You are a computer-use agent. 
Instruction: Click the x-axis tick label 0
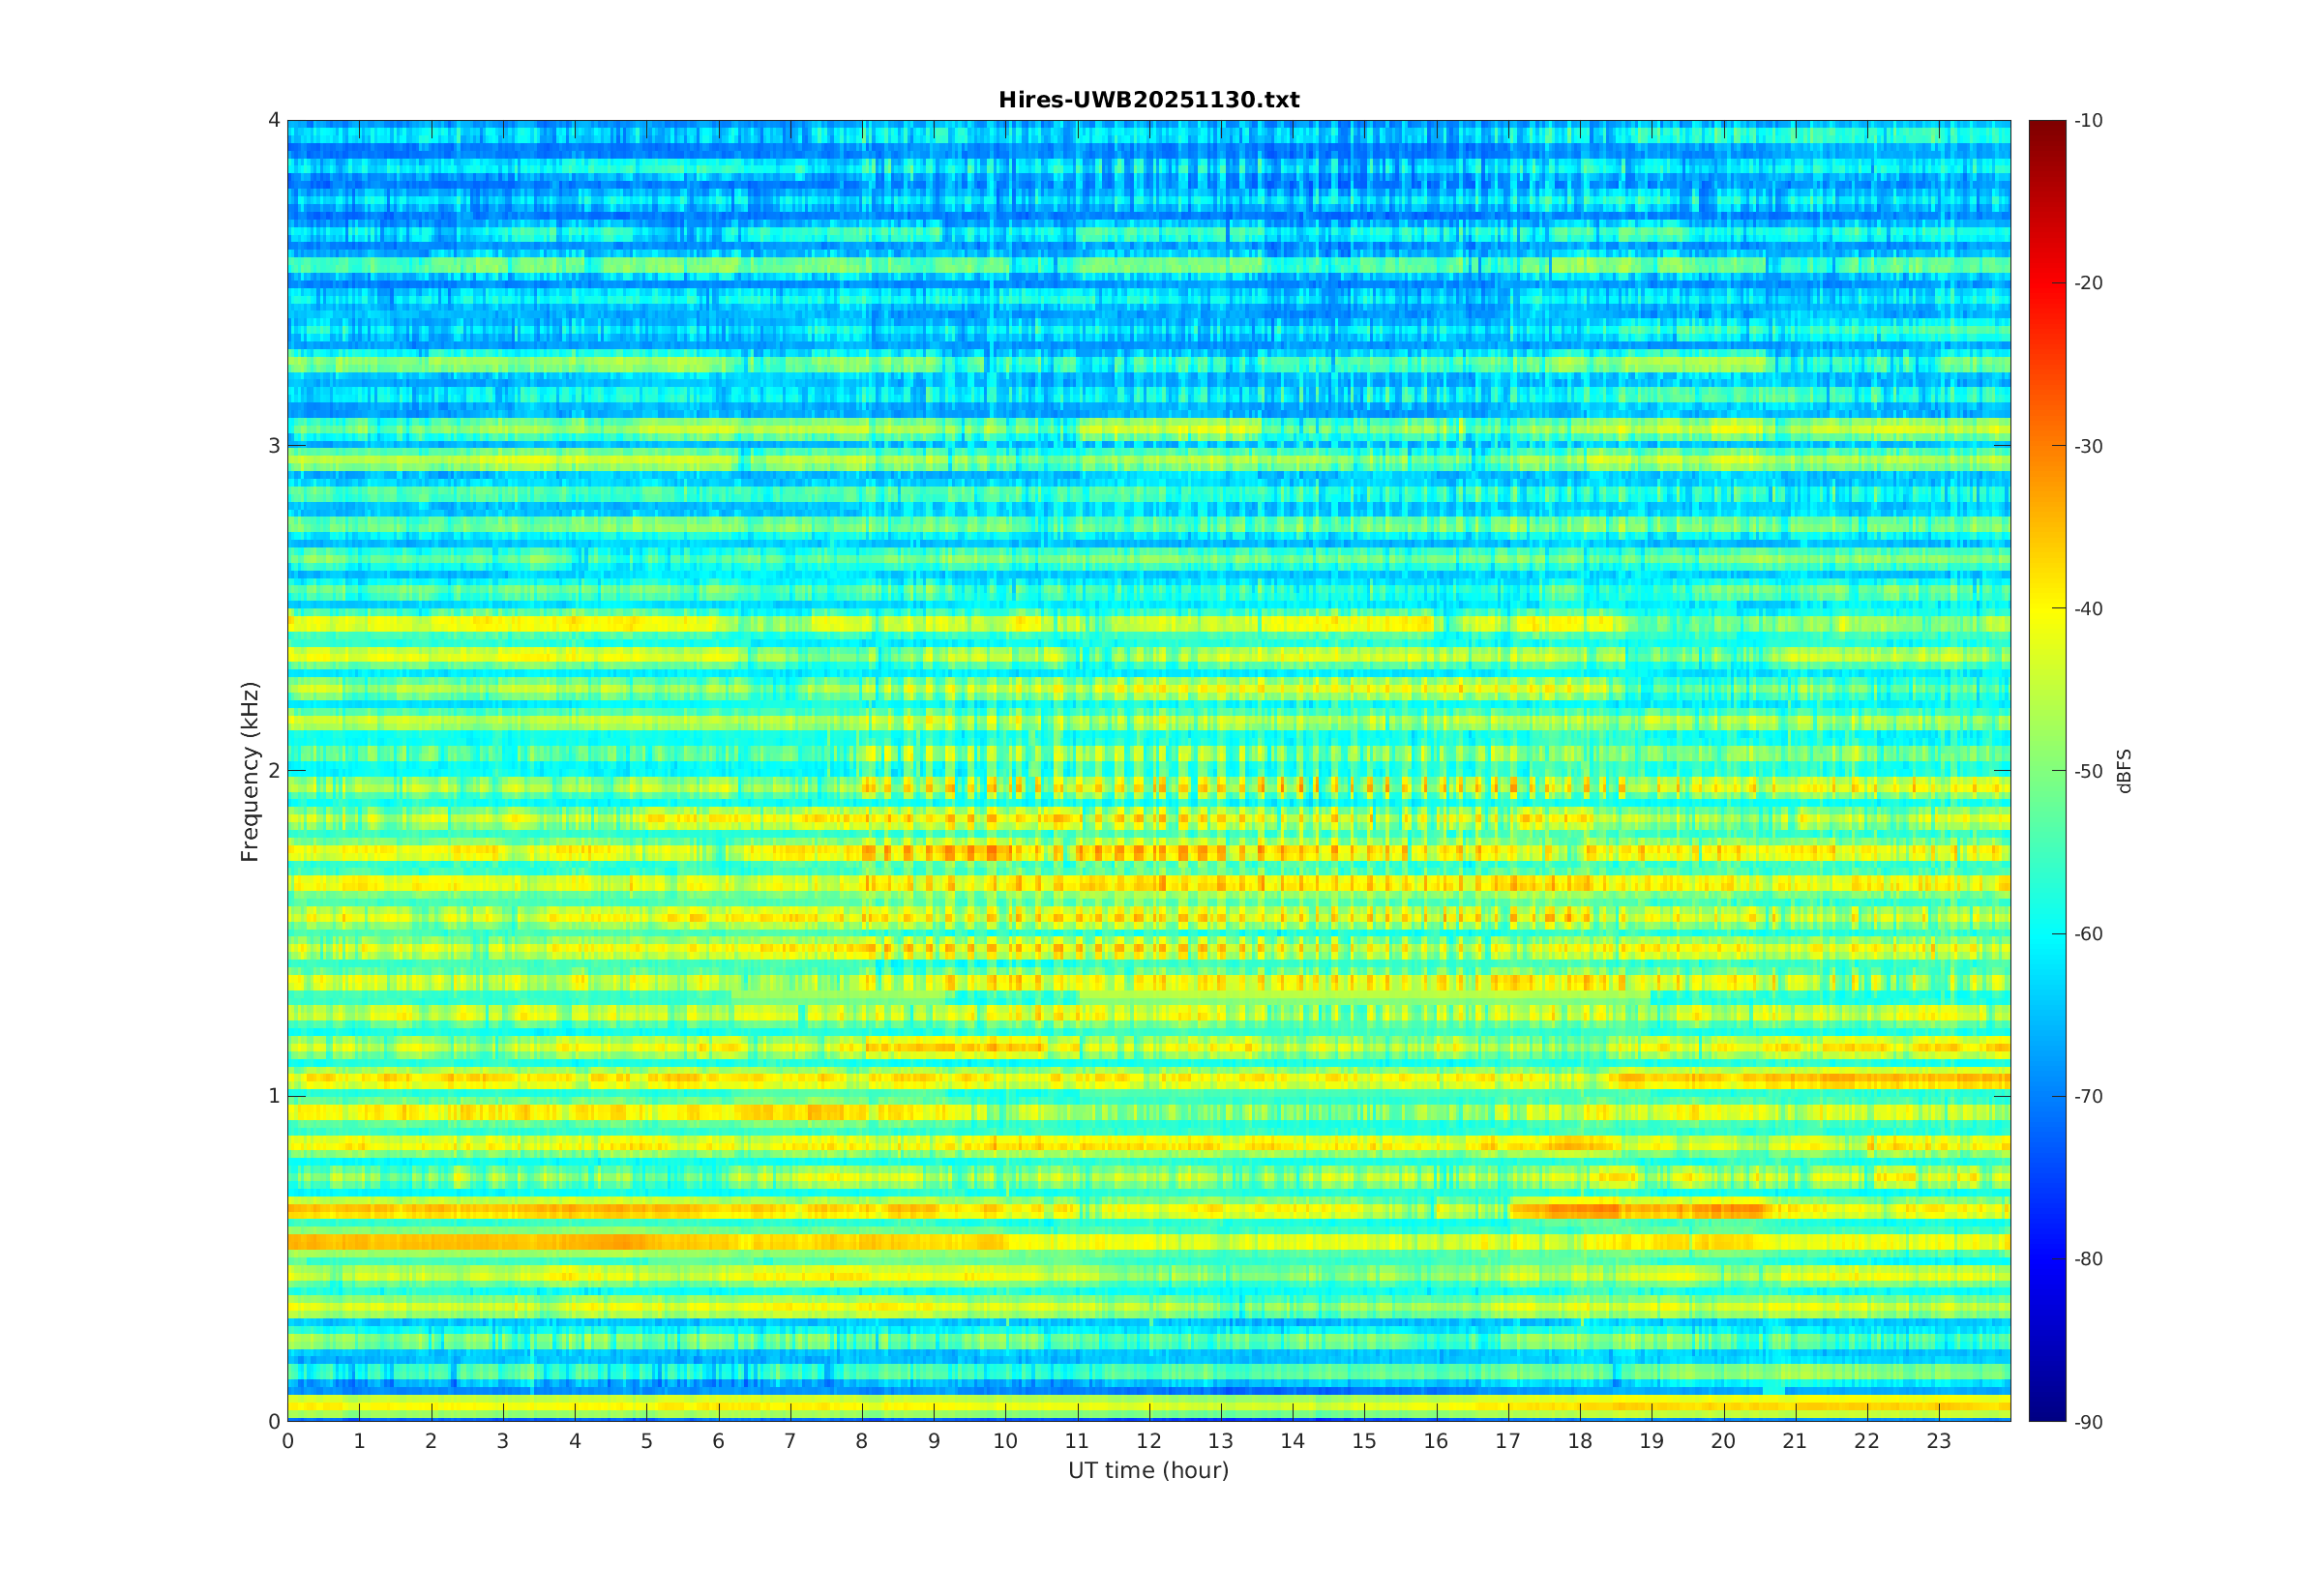click(x=288, y=1441)
